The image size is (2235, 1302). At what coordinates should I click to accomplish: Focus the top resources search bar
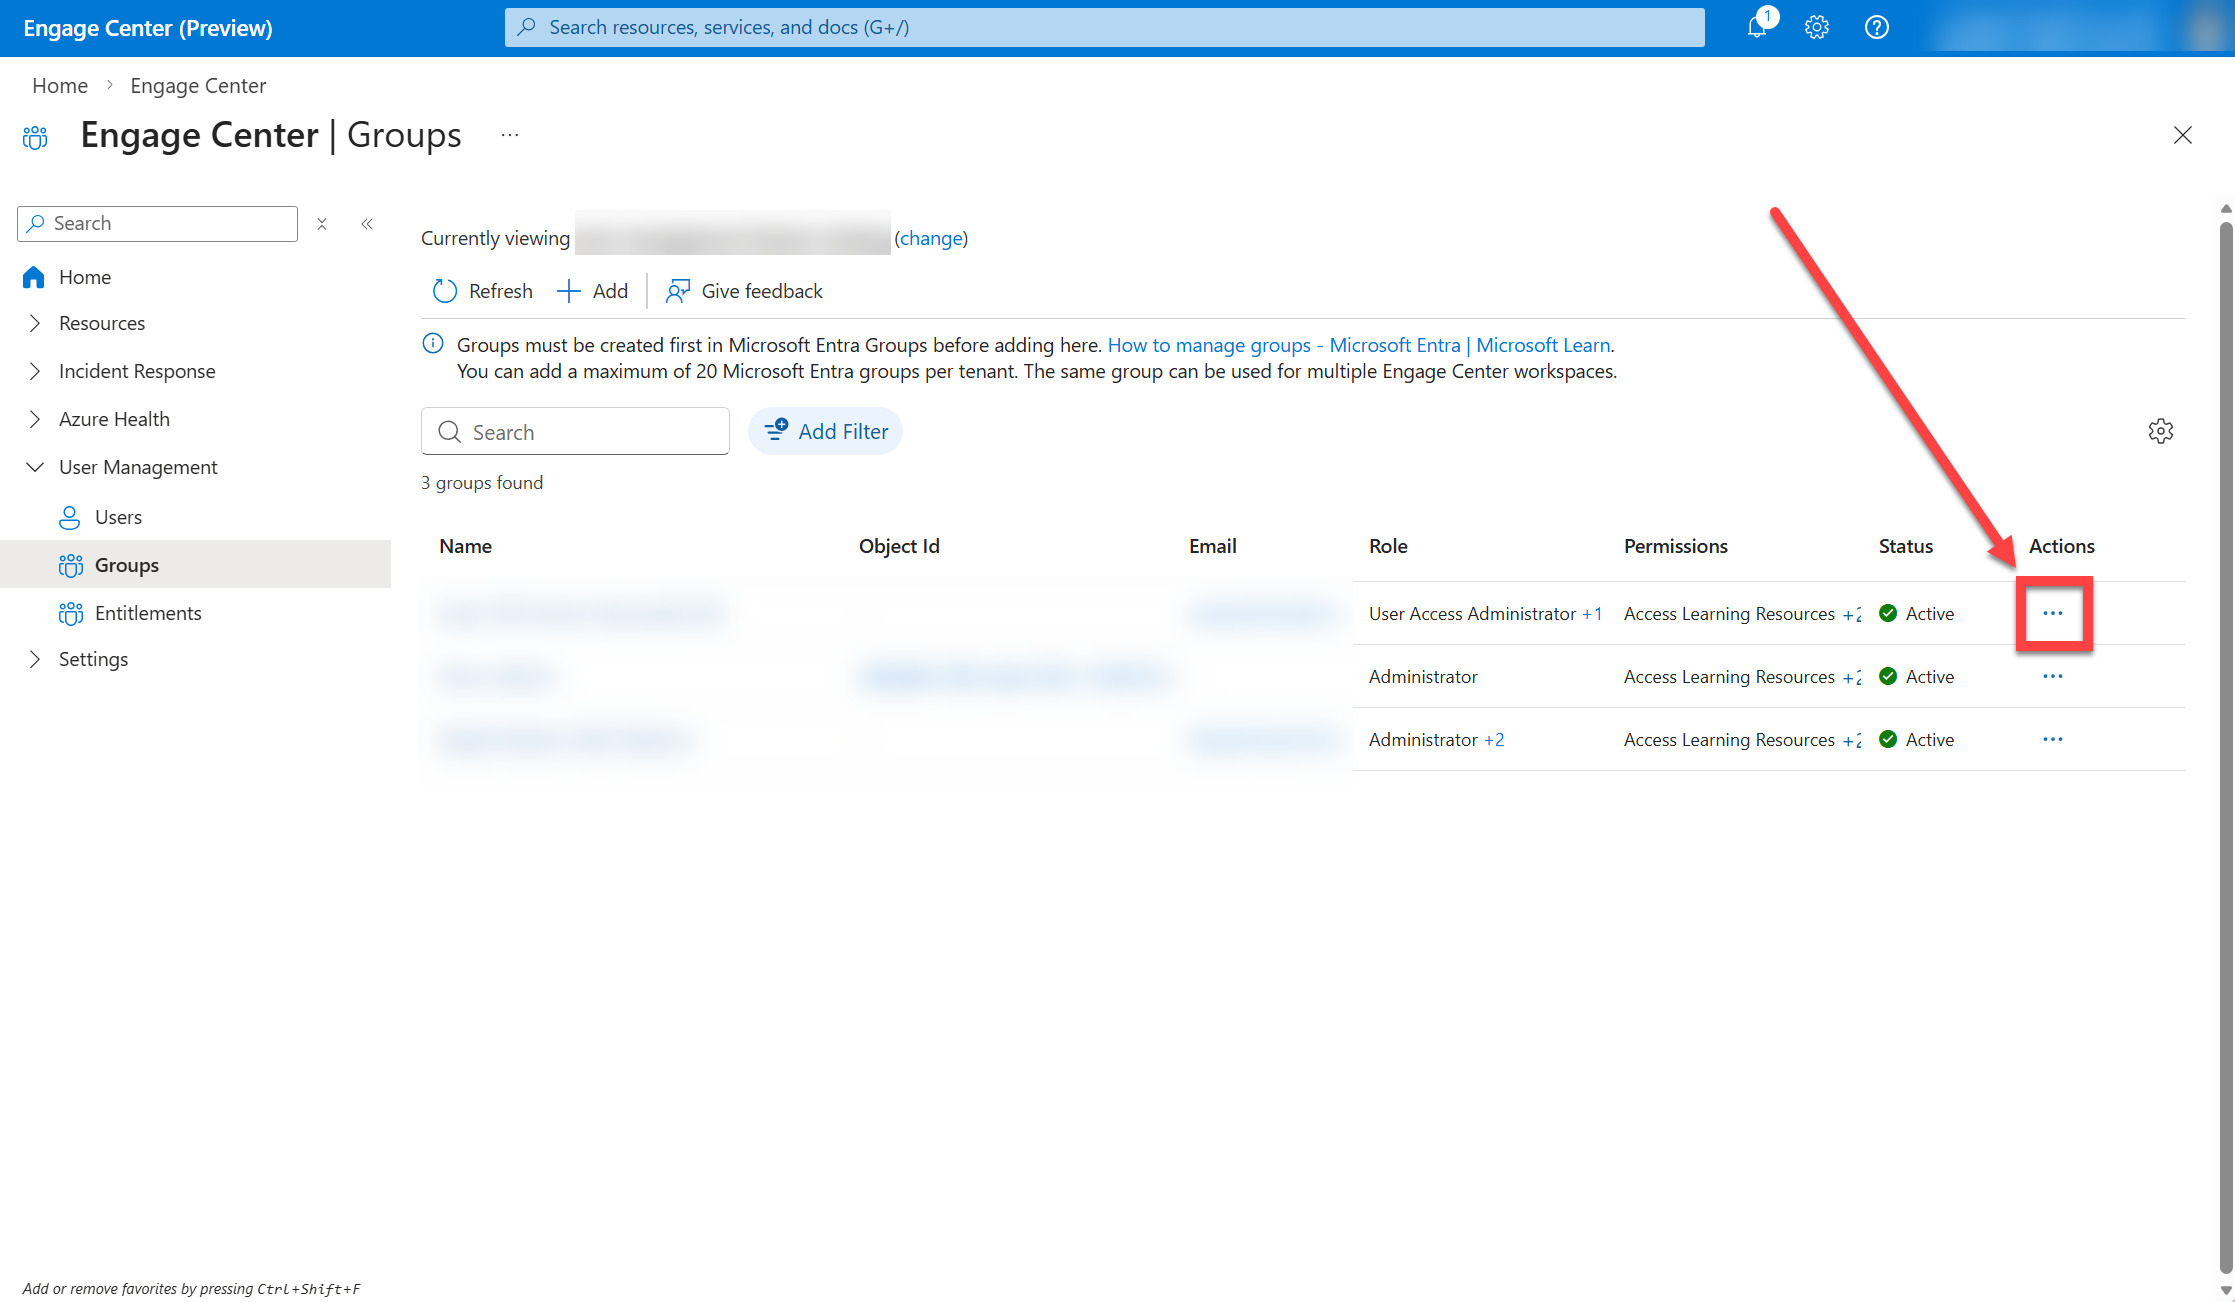[x=1104, y=27]
